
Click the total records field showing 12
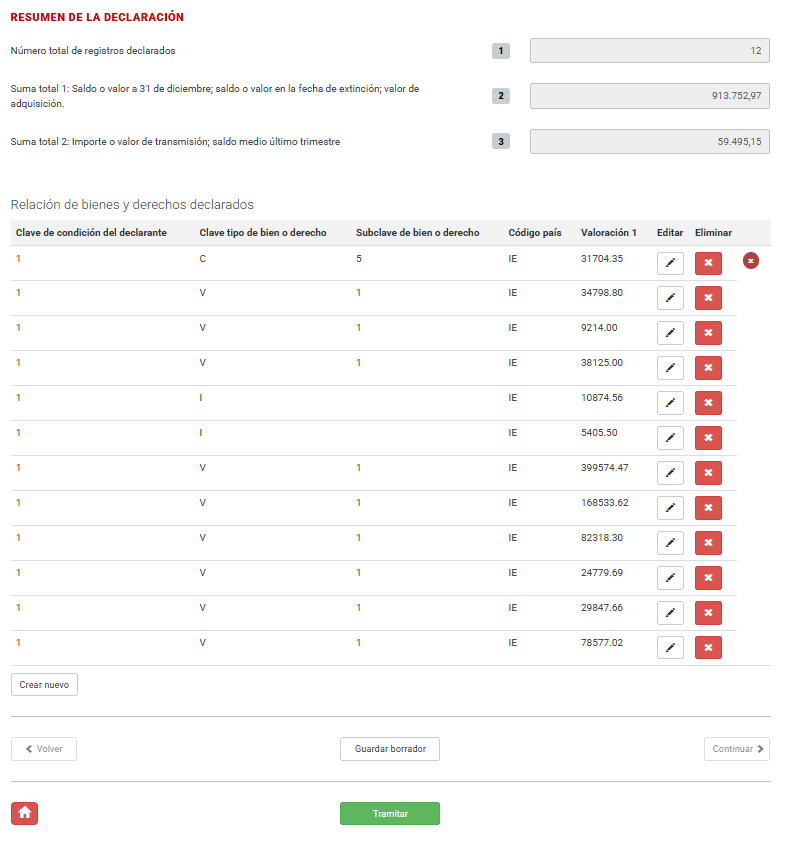click(649, 51)
